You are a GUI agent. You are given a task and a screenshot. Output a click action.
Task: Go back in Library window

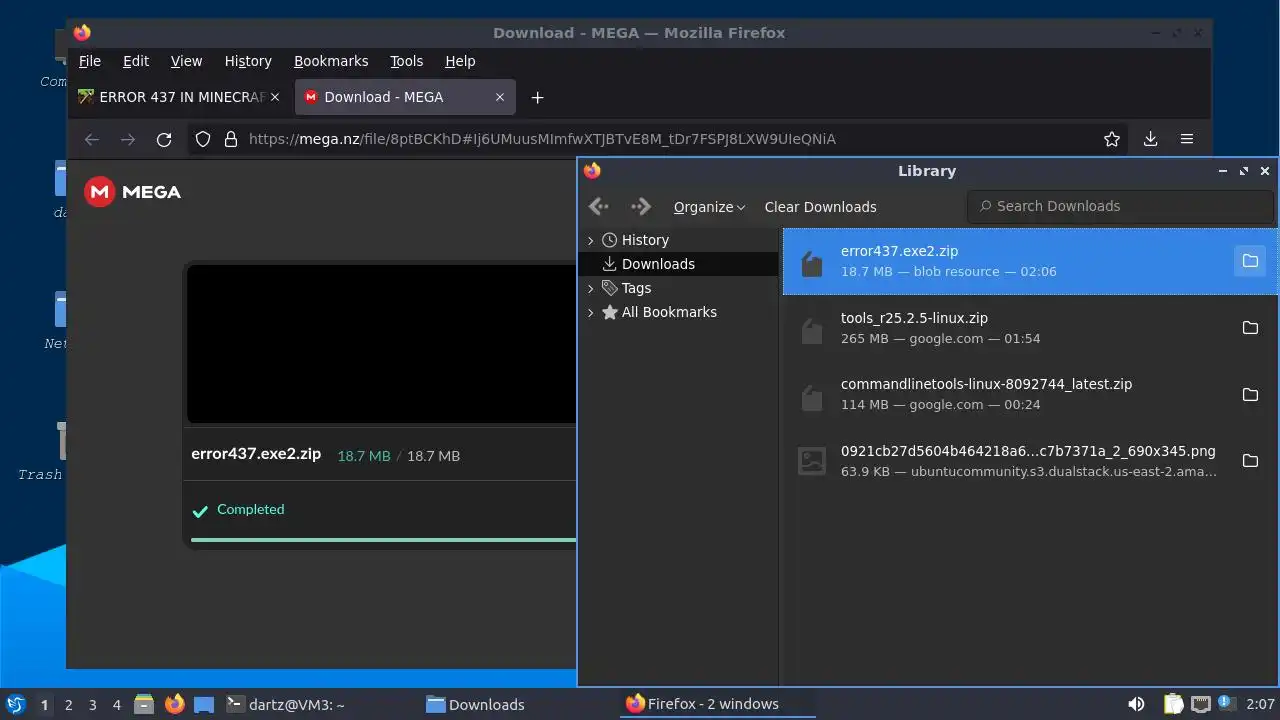599,206
